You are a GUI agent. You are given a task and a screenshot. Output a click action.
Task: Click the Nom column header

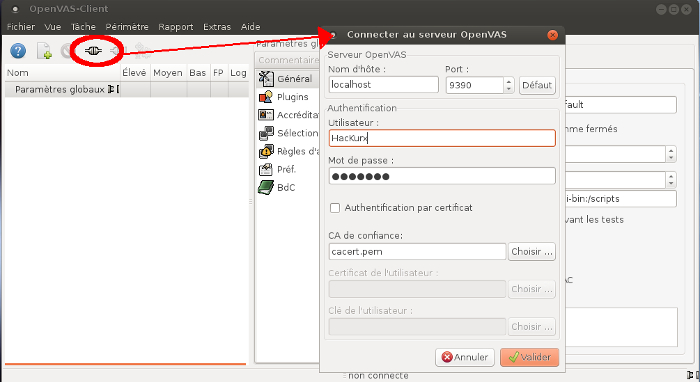[x=63, y=73]
